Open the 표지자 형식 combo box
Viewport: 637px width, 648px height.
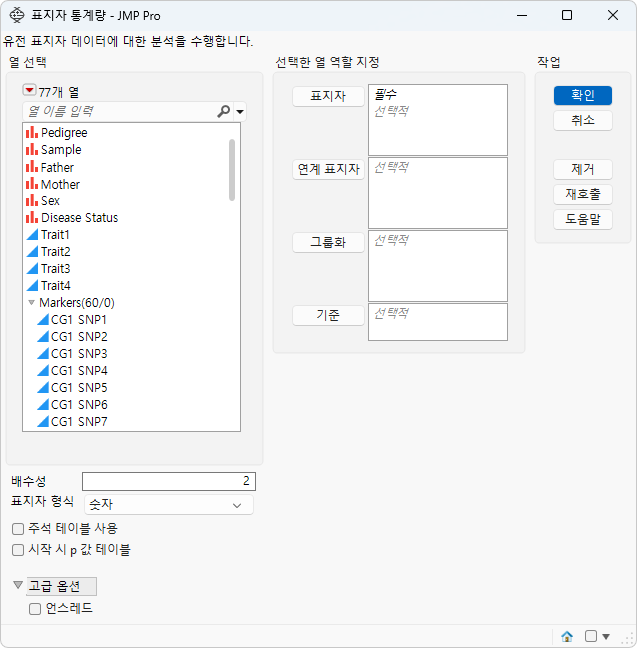click(x=169, y=505)
